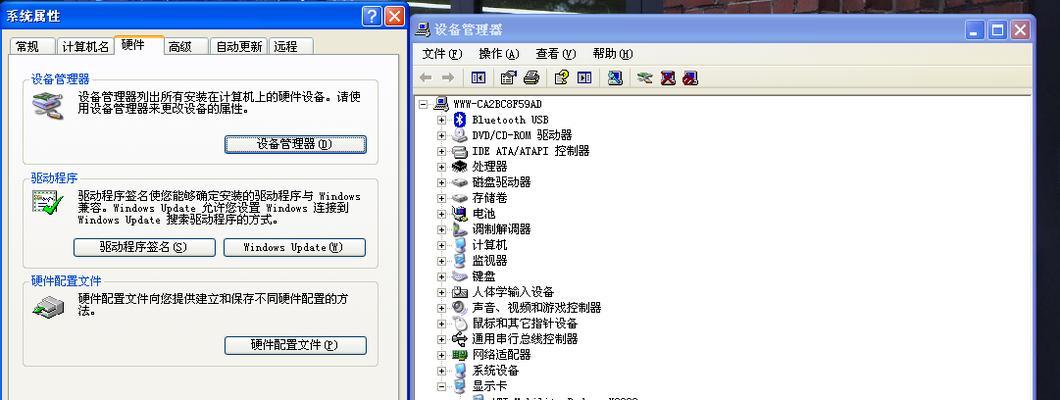Click the driver signing checkmark icon in 驱动程序
1060x400 pixels.
(47, 202)
